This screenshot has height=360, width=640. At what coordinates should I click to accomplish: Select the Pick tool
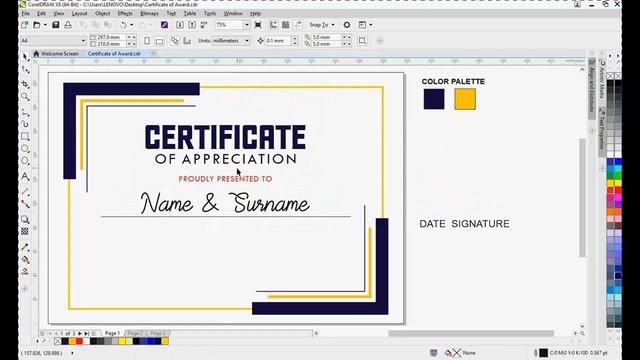[25, 57]
